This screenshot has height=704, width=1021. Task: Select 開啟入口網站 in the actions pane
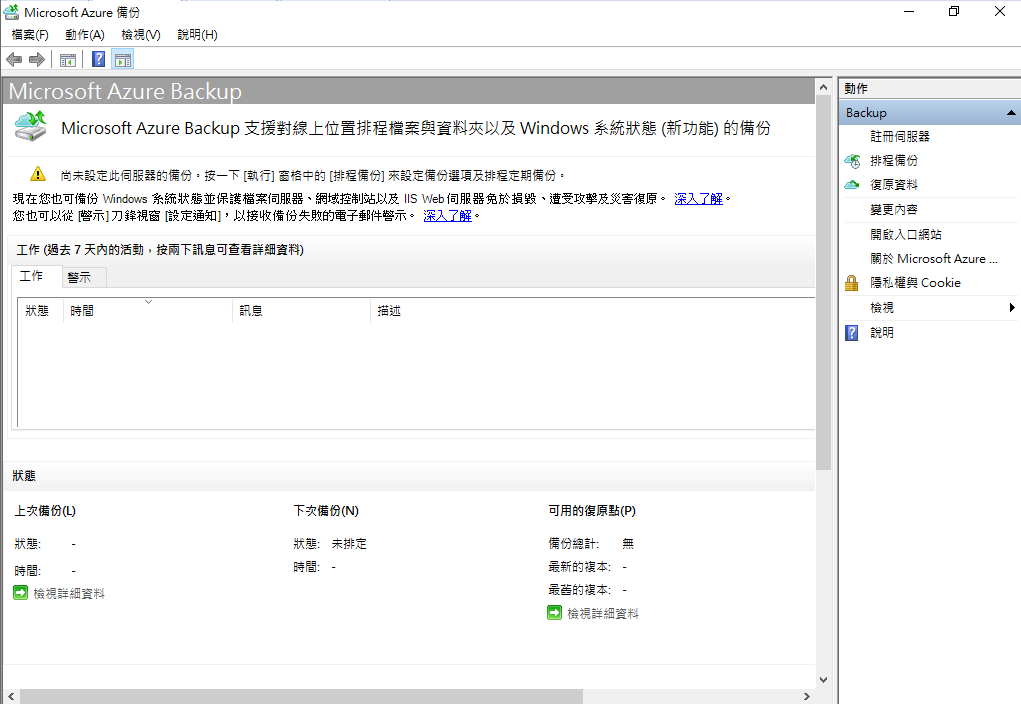click(x=906, y=234)
